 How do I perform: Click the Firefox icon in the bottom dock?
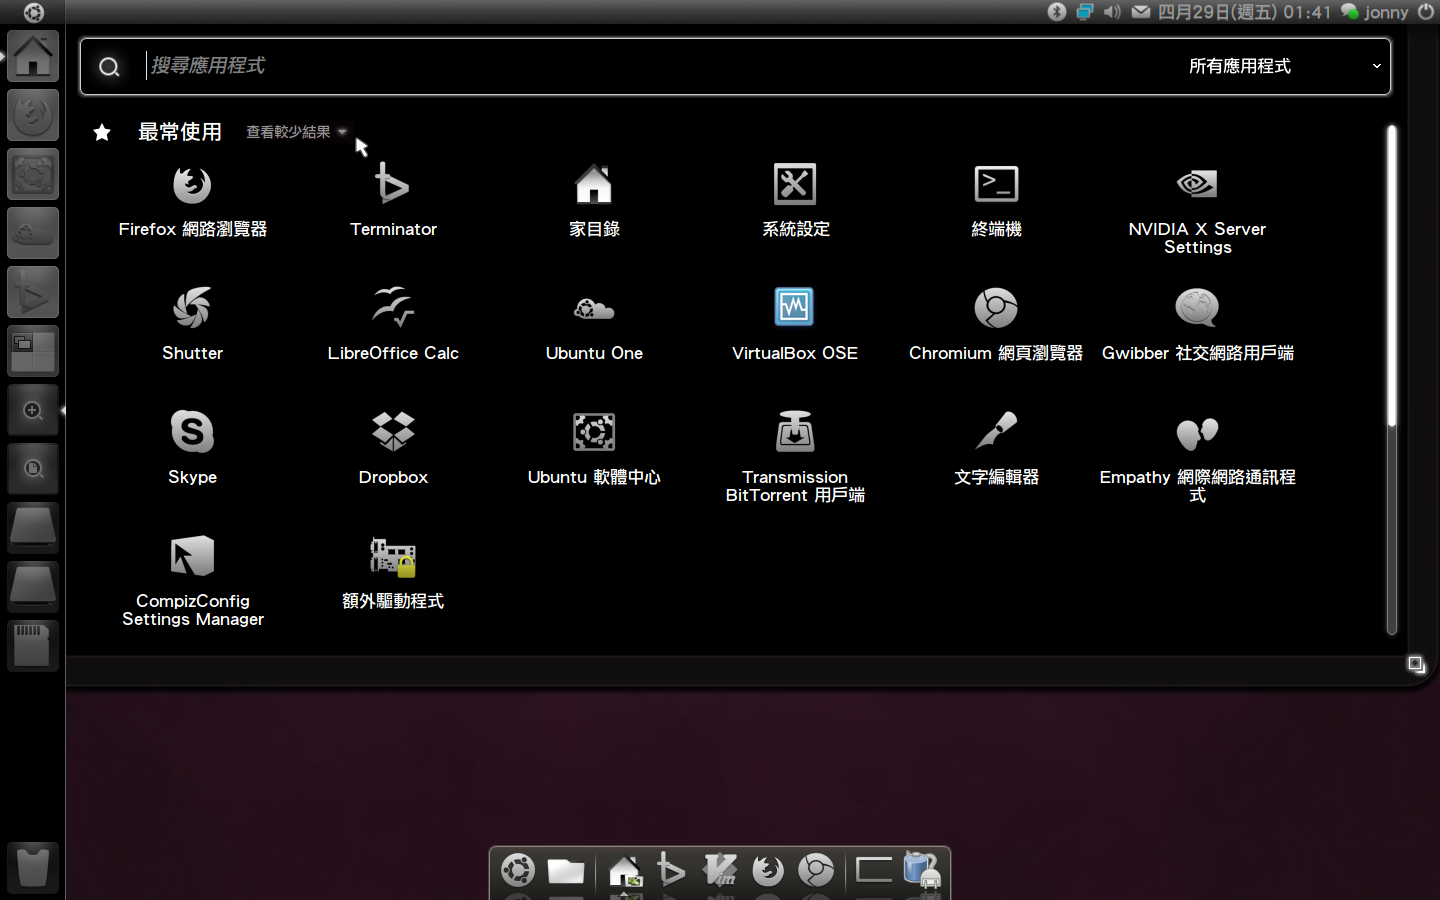click(x=768, y=870)
